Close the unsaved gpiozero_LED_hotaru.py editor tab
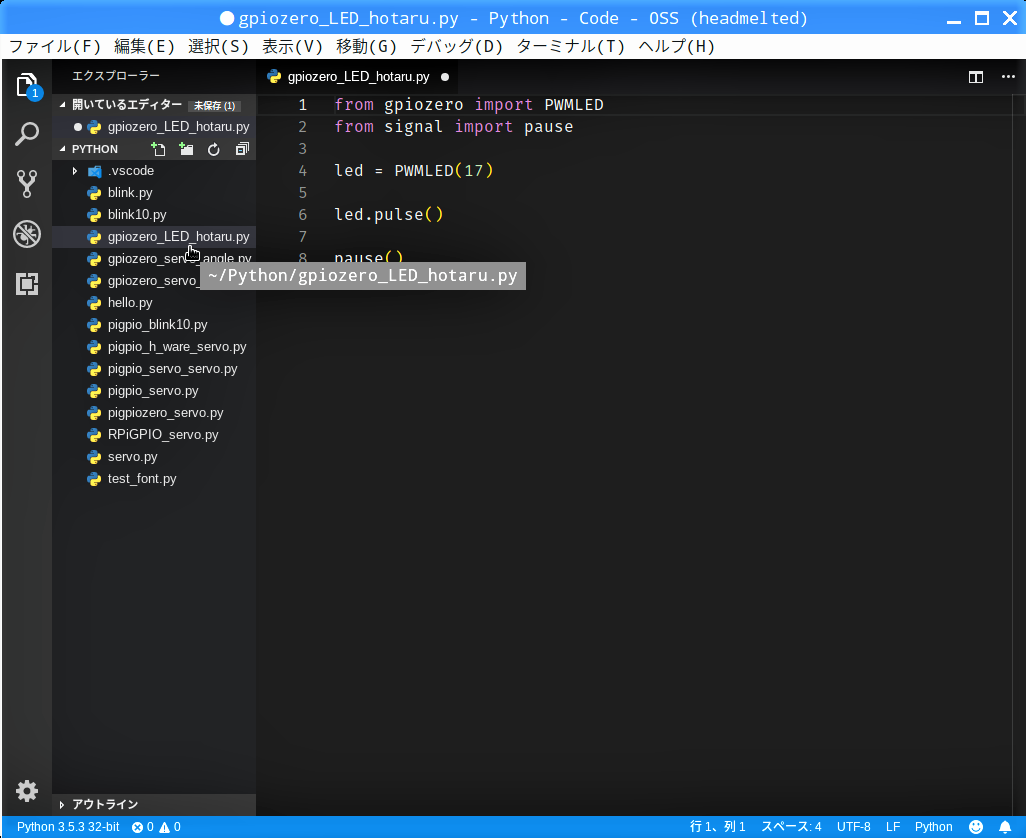The height and width of the screenshot is (838, 1026). pyautogui.click(x=445, y=77)
